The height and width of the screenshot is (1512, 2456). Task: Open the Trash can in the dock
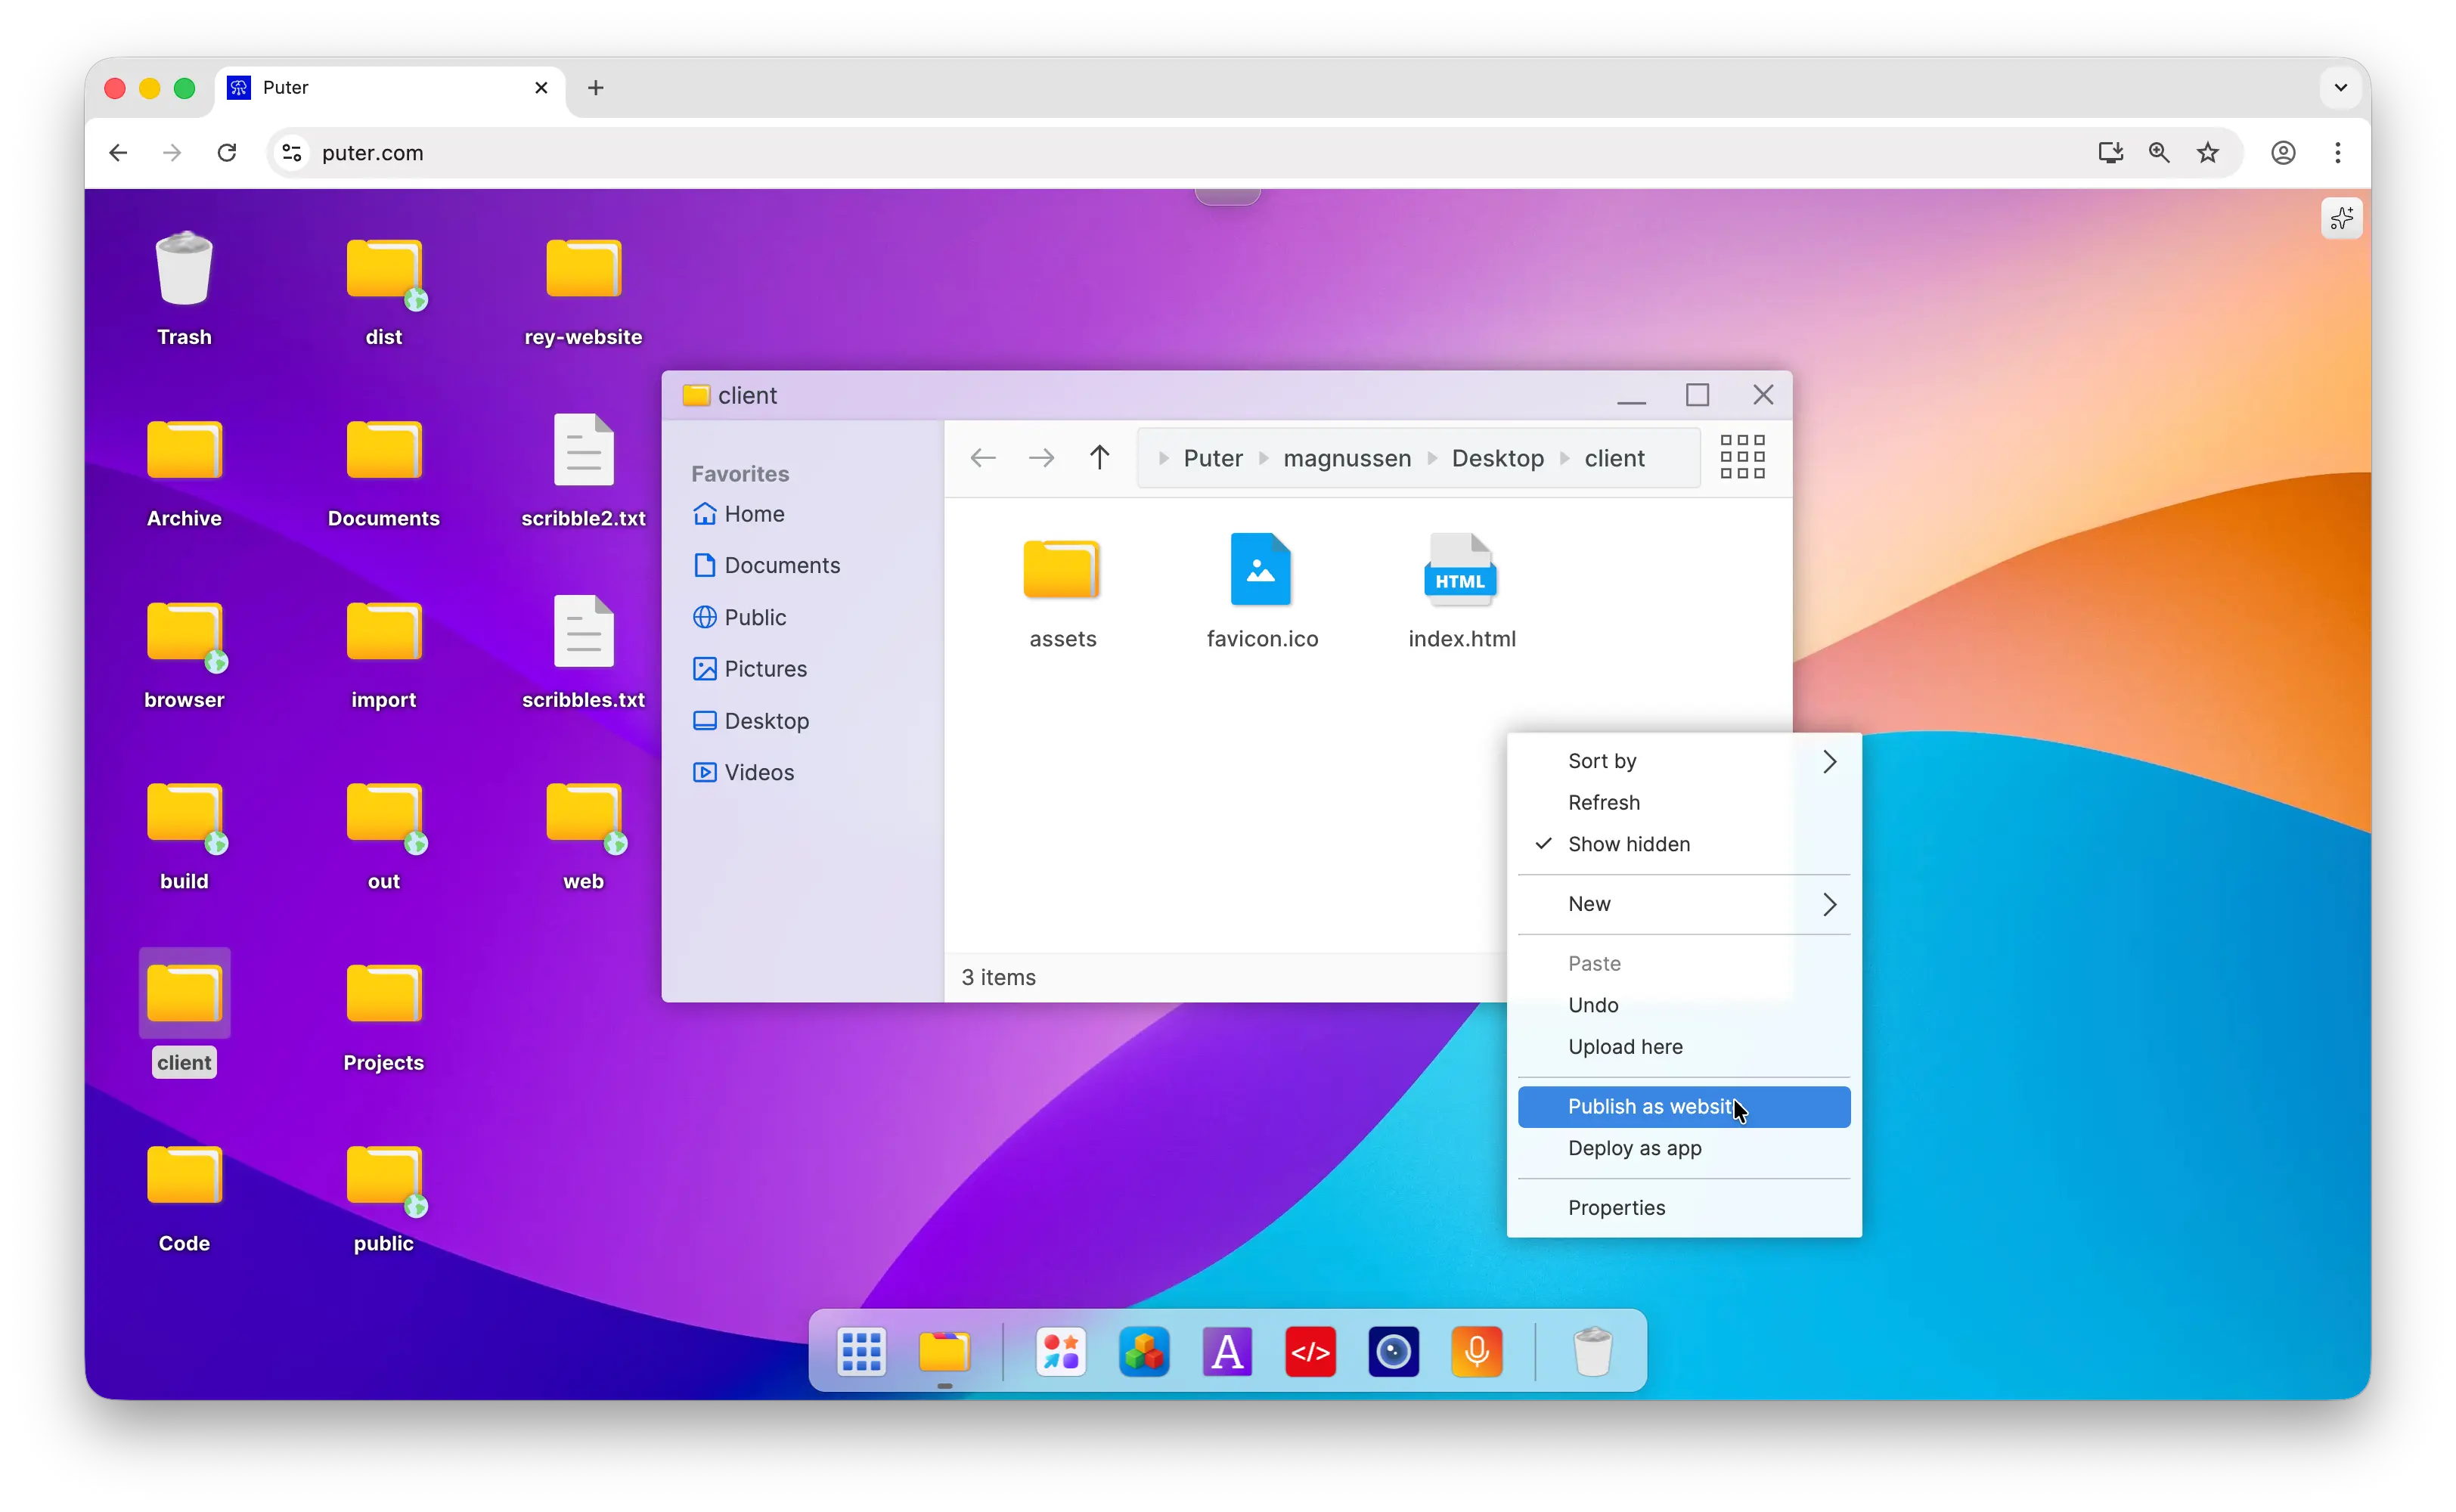(1594, 1352)
